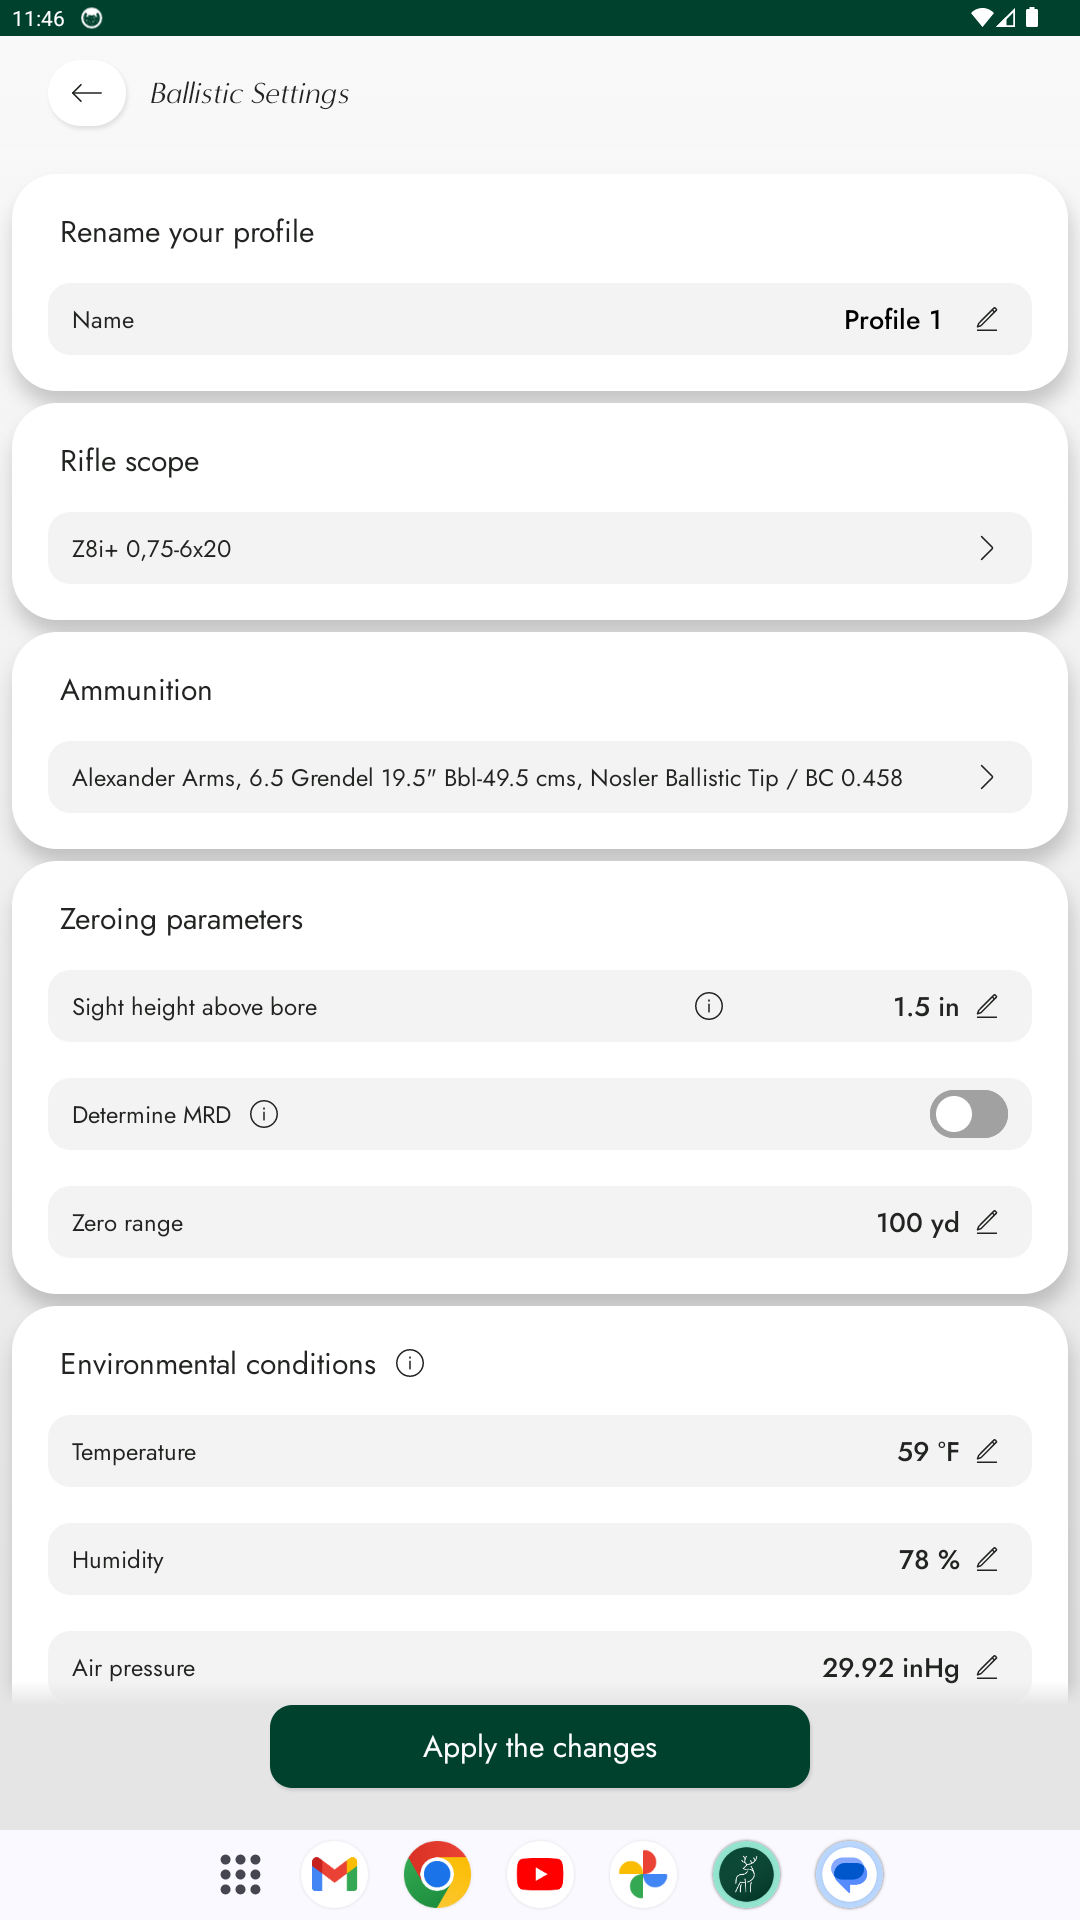The width and height of the screenshot is (1080, 1920).
Task: Tap the Profile 1 name field
Action: click(x=892, y=320)
